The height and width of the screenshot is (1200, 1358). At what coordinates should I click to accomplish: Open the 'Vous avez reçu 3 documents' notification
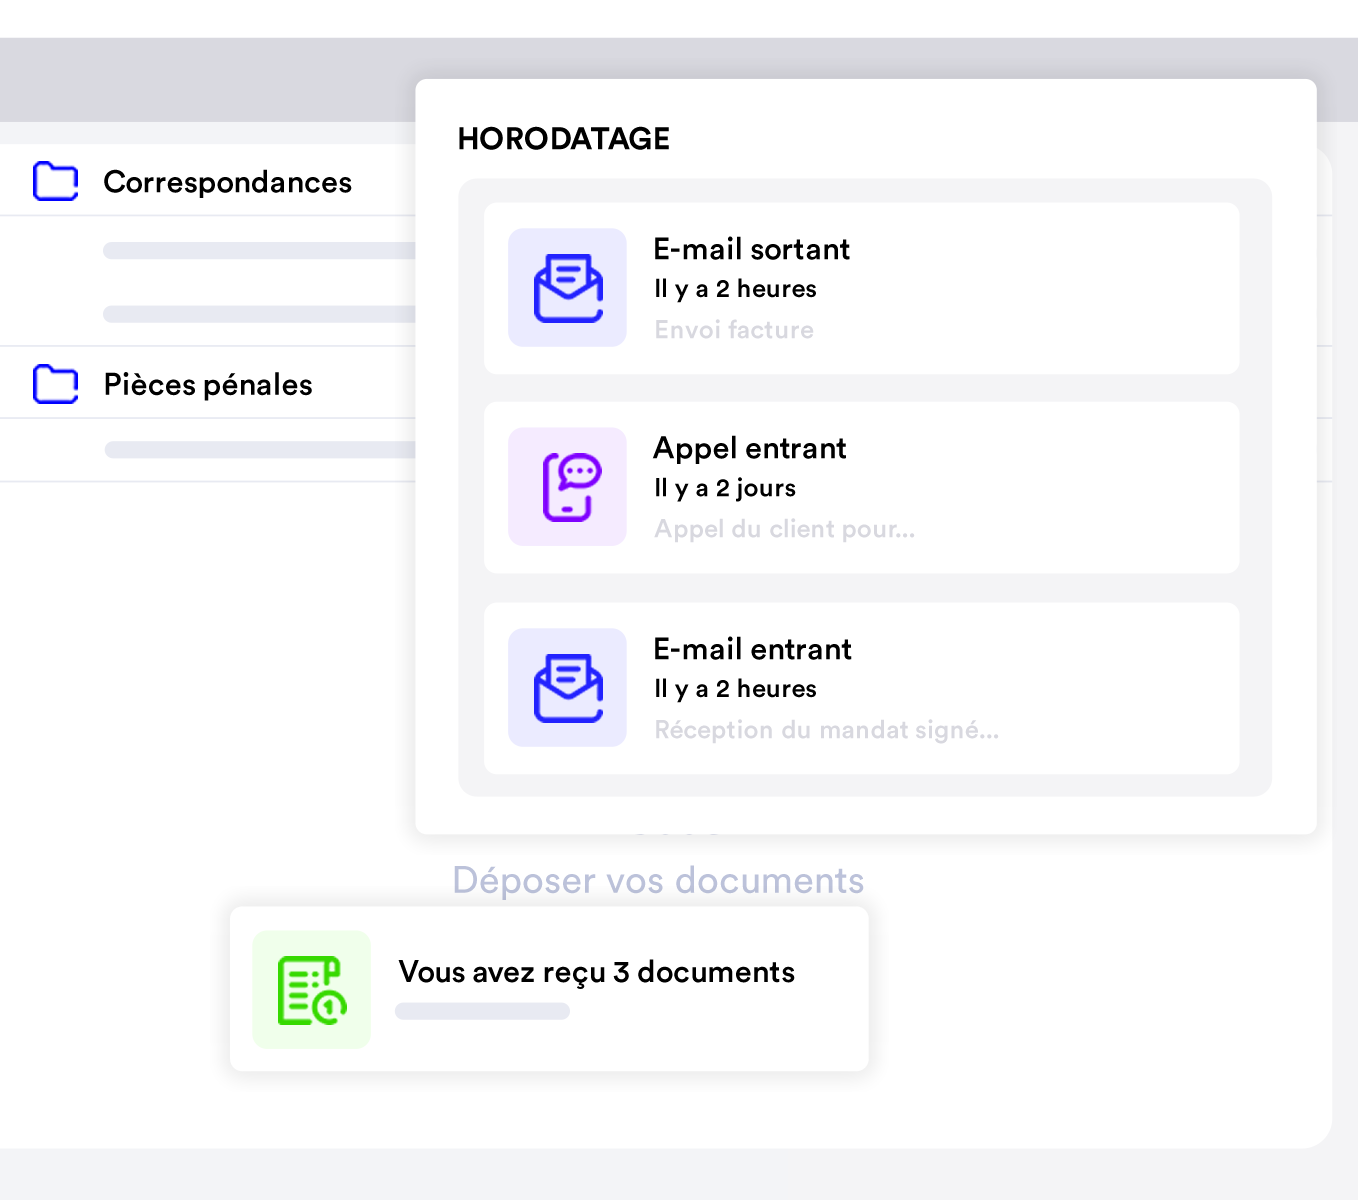(x=596, y=972)
